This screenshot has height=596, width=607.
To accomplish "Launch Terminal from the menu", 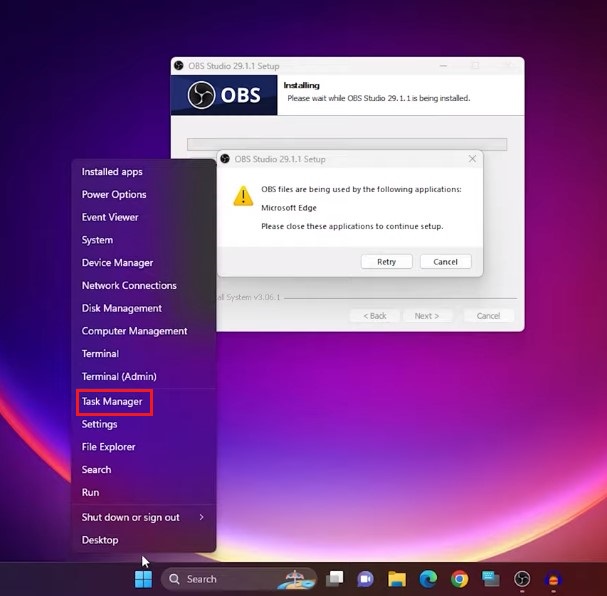I will pyautogui.click(x=143, y=354).
